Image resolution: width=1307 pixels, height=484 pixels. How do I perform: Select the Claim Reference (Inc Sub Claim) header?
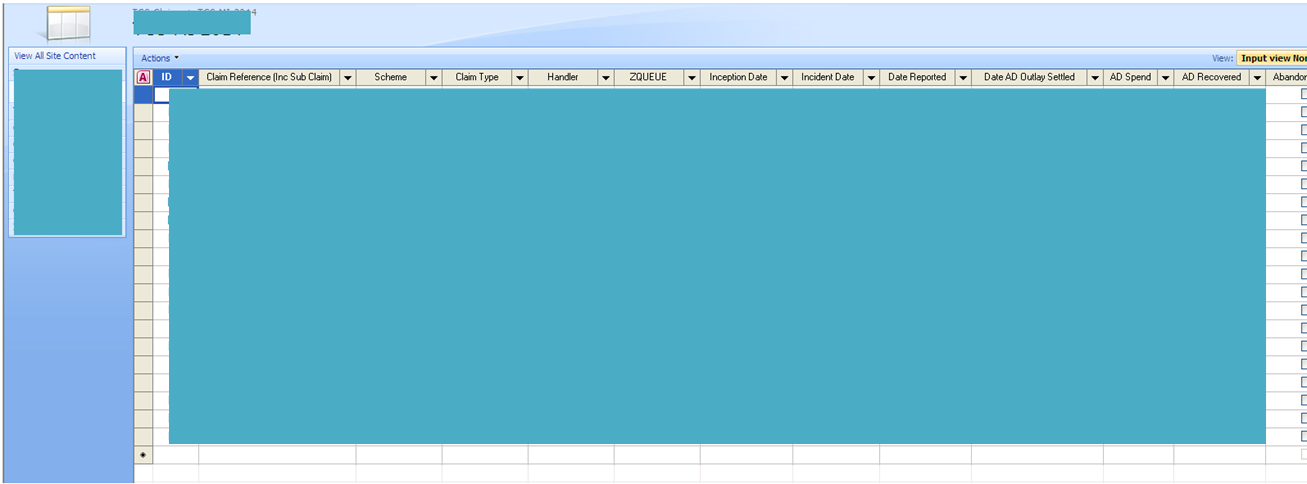[269, 77]
